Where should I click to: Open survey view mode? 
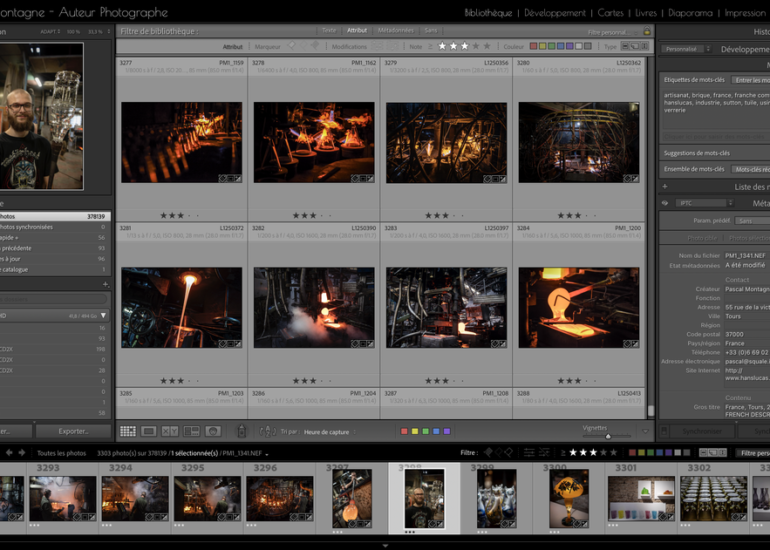click(191, 431)
